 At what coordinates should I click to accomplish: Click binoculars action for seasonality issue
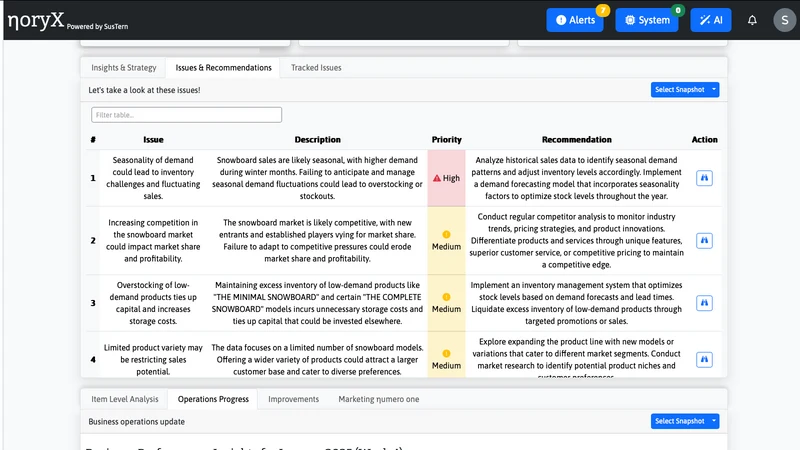coord(704,178)
